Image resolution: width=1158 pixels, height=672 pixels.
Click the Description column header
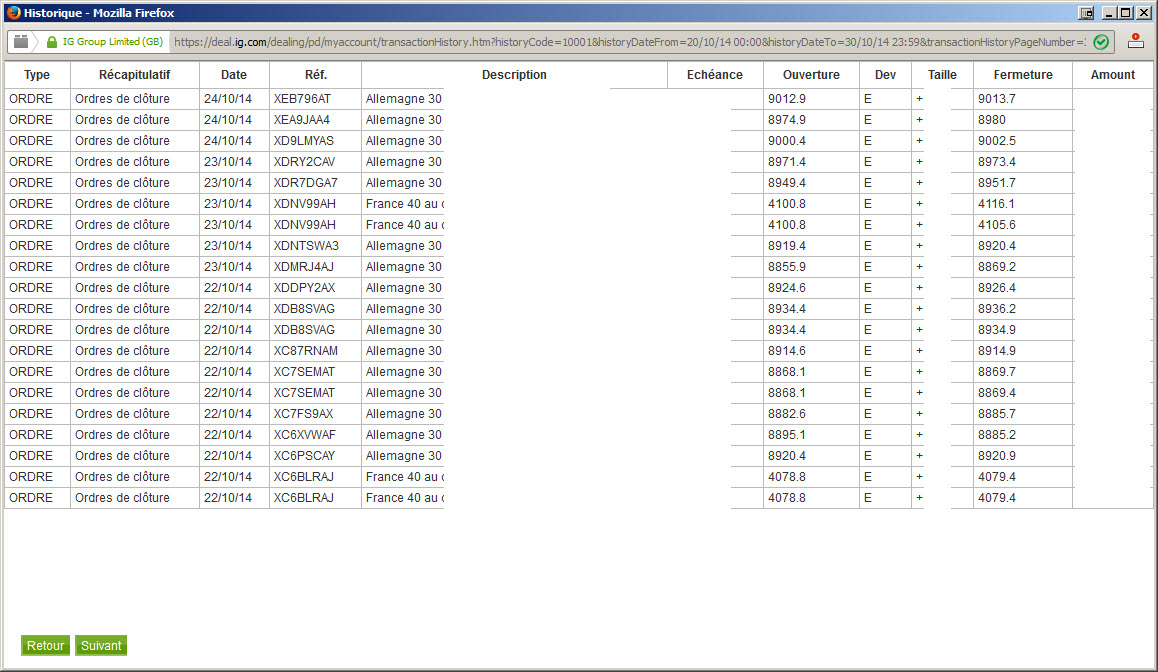coord(514,75)
